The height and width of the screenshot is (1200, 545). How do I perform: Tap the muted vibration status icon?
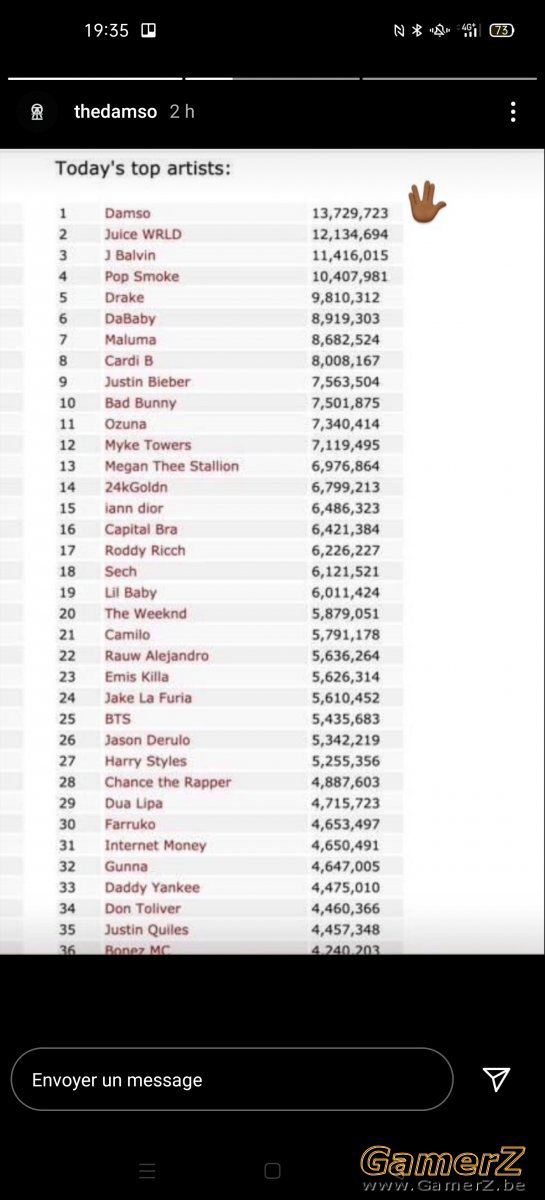pyautogui.click(x=439, y=30)
